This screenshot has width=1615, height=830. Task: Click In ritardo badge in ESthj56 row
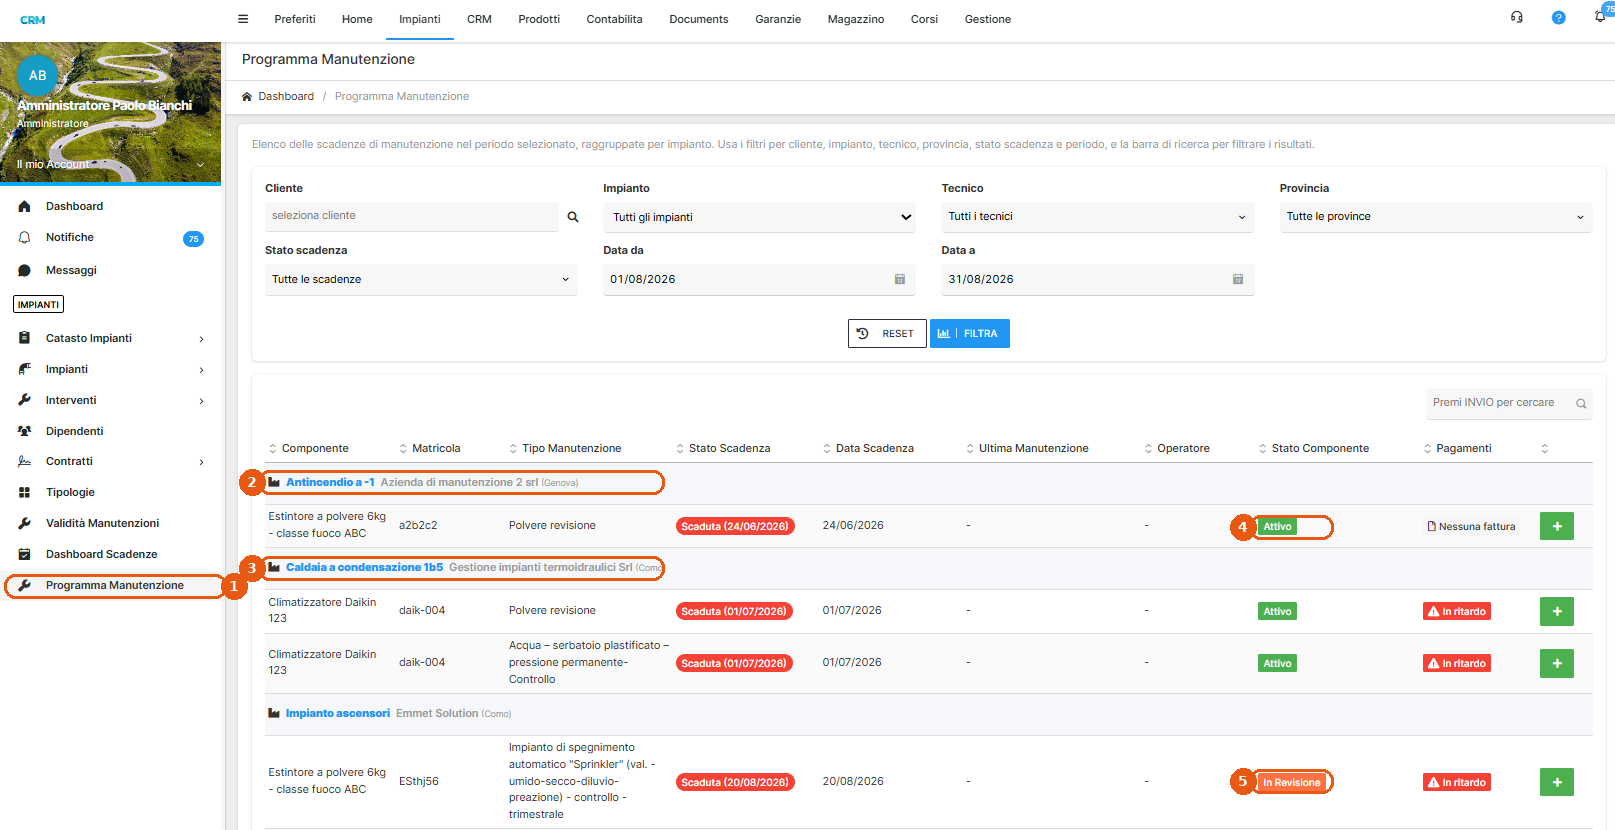[x=1457, y=782]
